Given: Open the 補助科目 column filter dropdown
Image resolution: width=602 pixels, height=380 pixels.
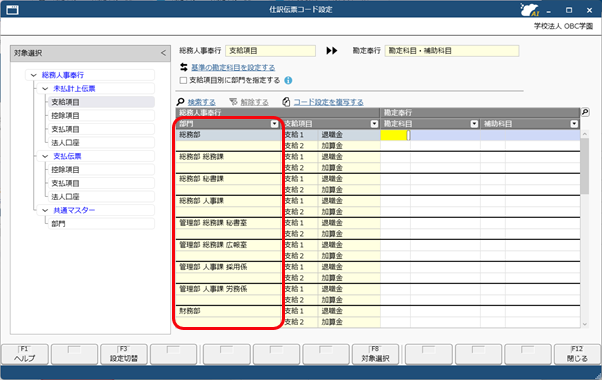Looking at the screenshot, I should point(574,124).
